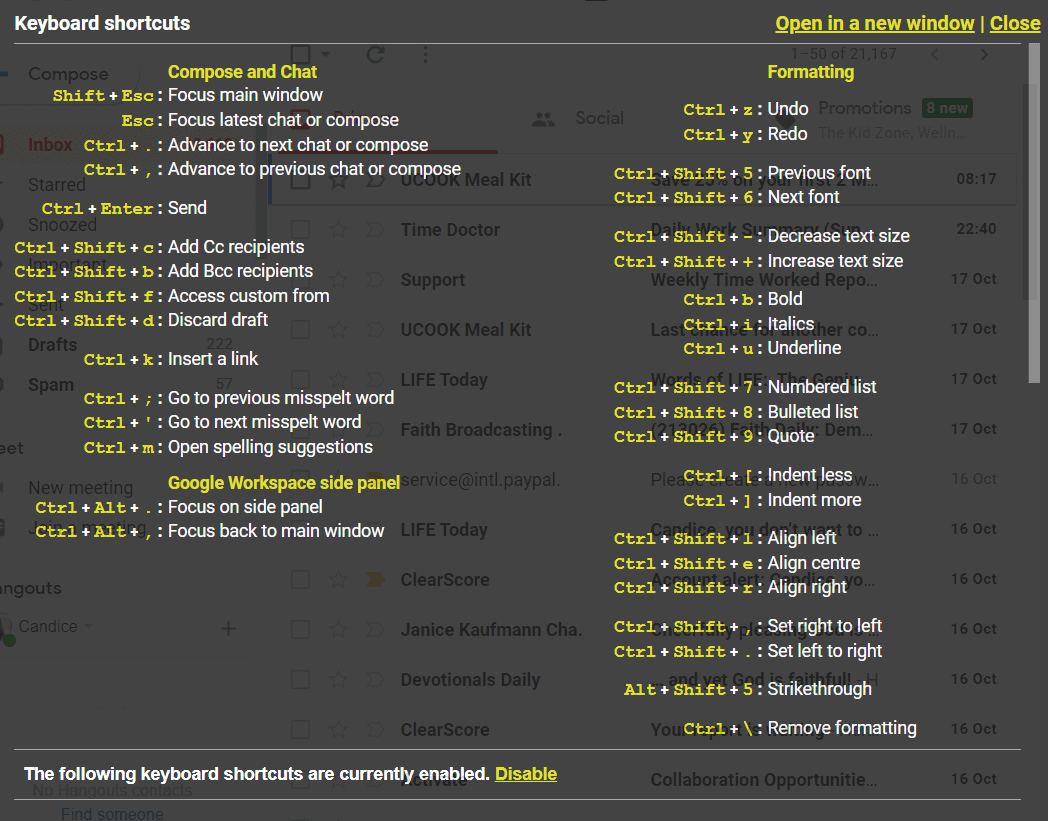Click the green presence dot next to Candice

coord(9,639)
